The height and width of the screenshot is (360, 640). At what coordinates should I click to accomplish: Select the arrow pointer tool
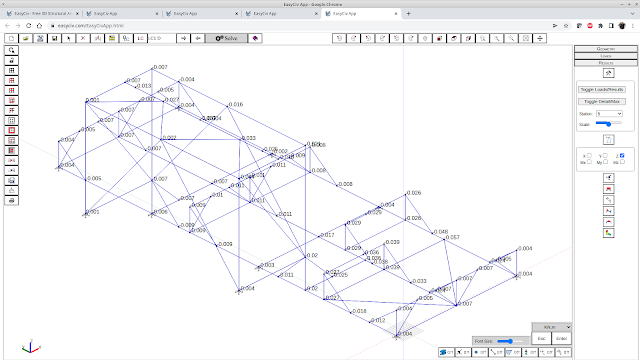69,38
